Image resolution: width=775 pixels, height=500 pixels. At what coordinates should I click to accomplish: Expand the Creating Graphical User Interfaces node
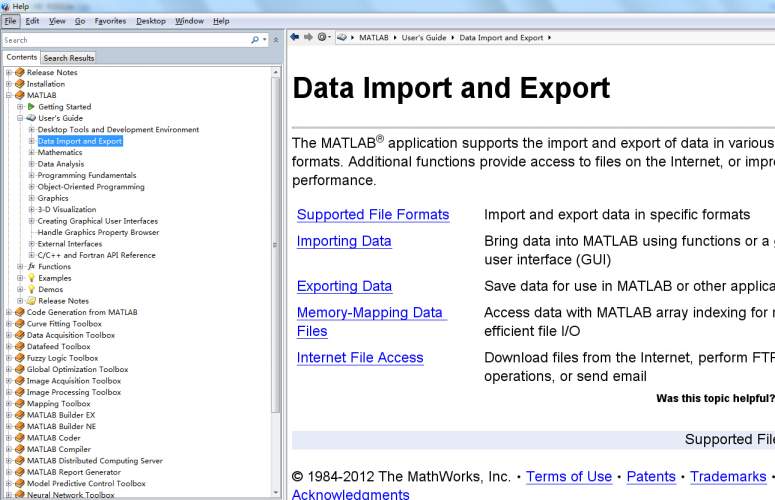pos(31,221)
